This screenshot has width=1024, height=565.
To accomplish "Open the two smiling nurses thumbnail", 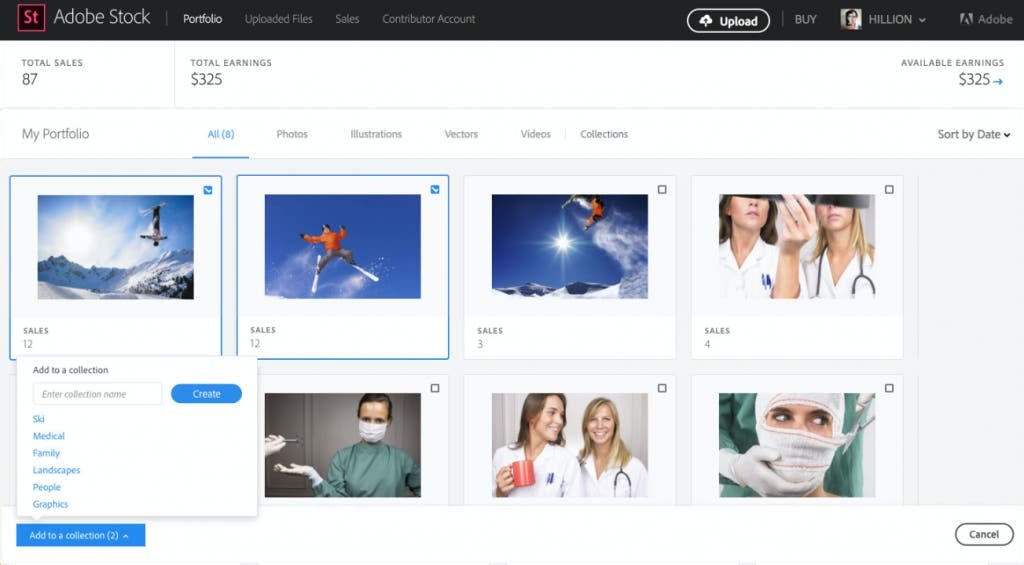I will coord(569,445).
